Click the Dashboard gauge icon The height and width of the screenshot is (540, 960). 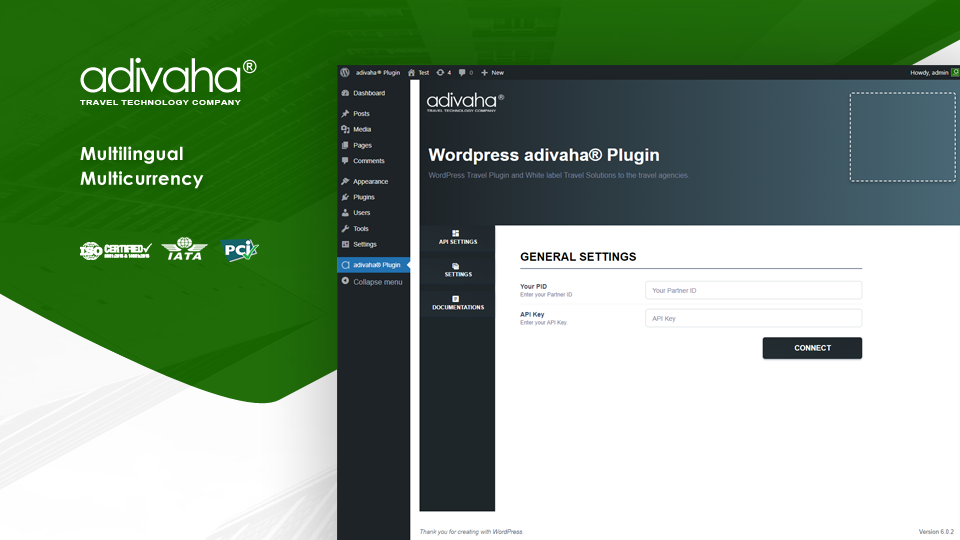tap(345, 93)
